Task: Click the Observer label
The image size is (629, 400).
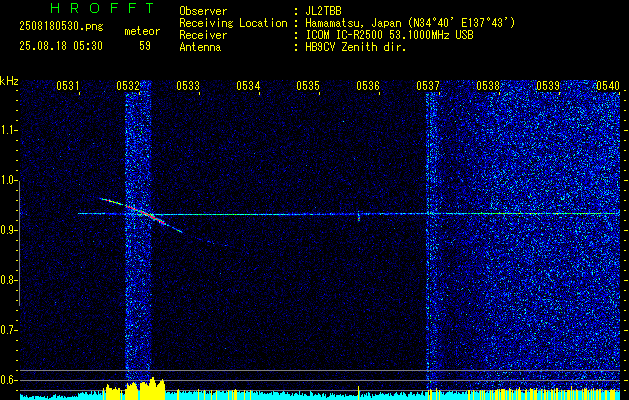Action: [203, 11]
